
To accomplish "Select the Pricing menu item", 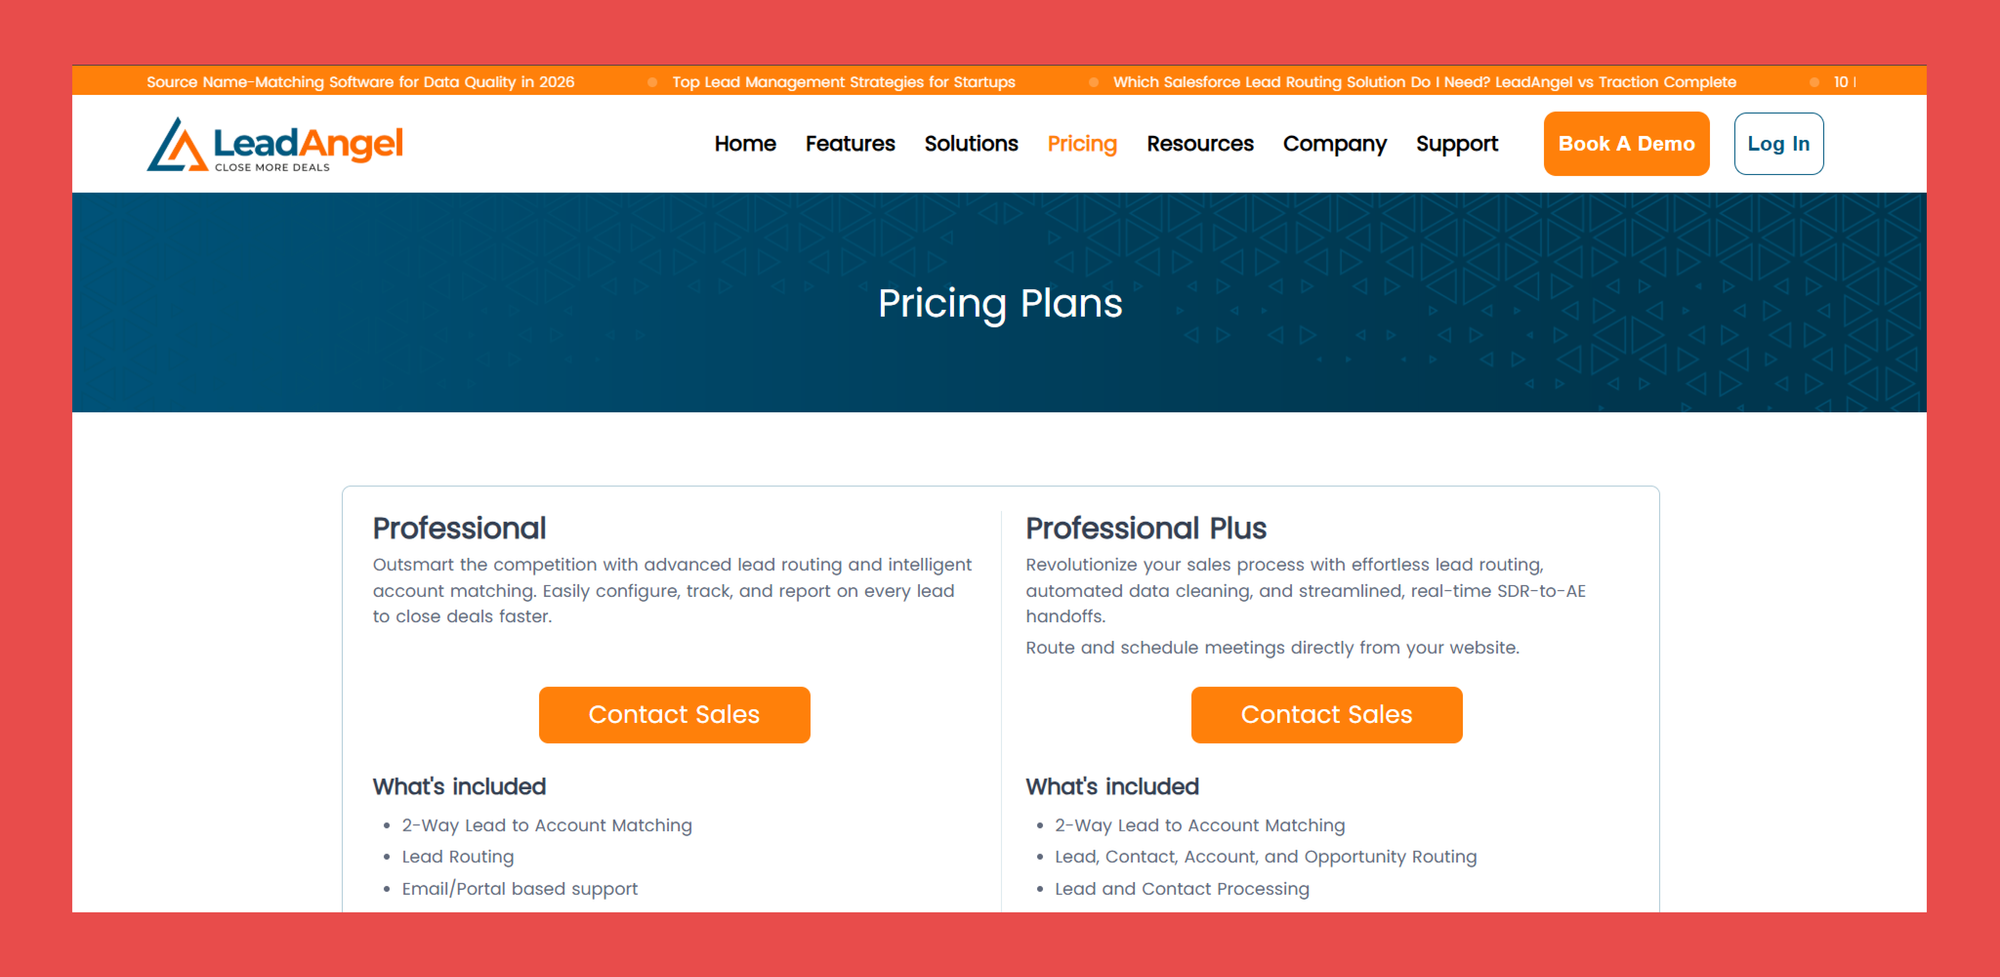I will [x=1082, y=144].
